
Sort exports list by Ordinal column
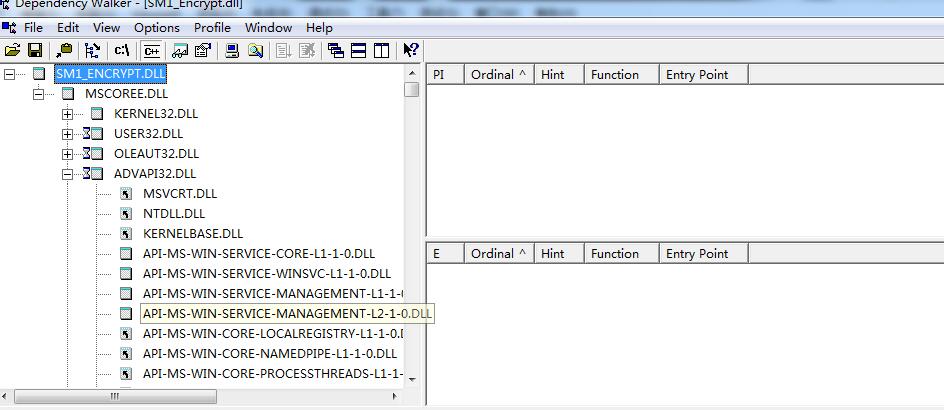499,253
